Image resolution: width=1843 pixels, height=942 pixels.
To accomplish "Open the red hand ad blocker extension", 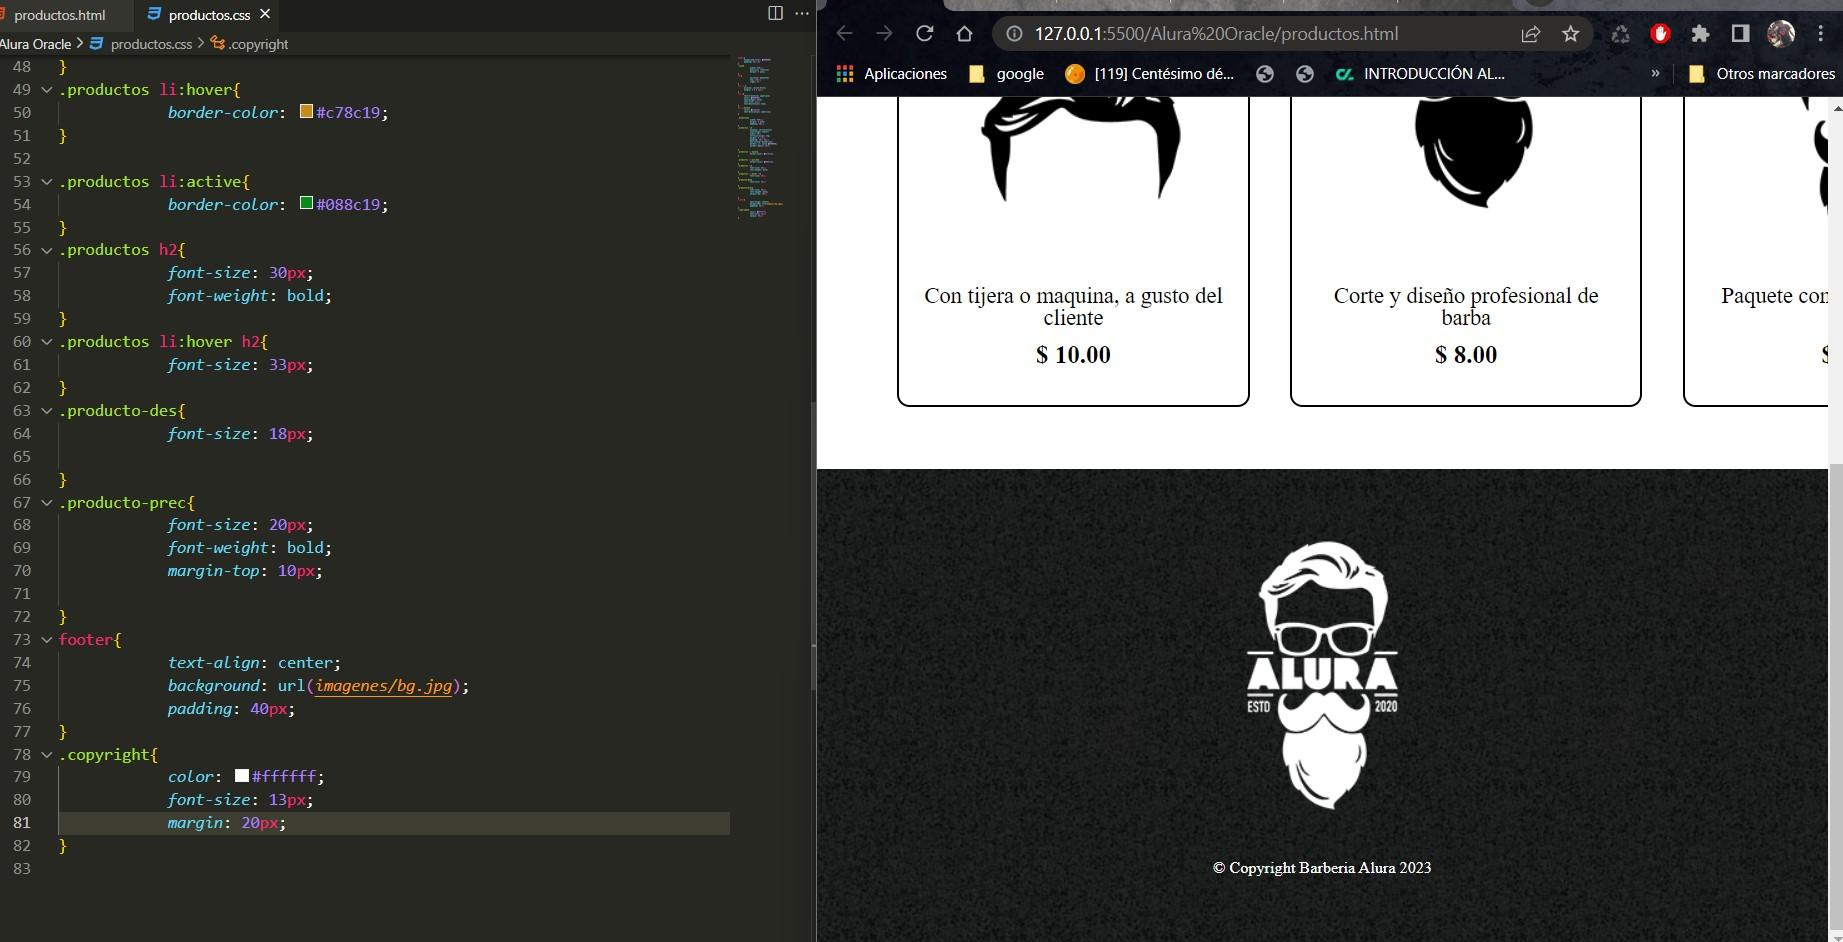I will point(1660,34).
